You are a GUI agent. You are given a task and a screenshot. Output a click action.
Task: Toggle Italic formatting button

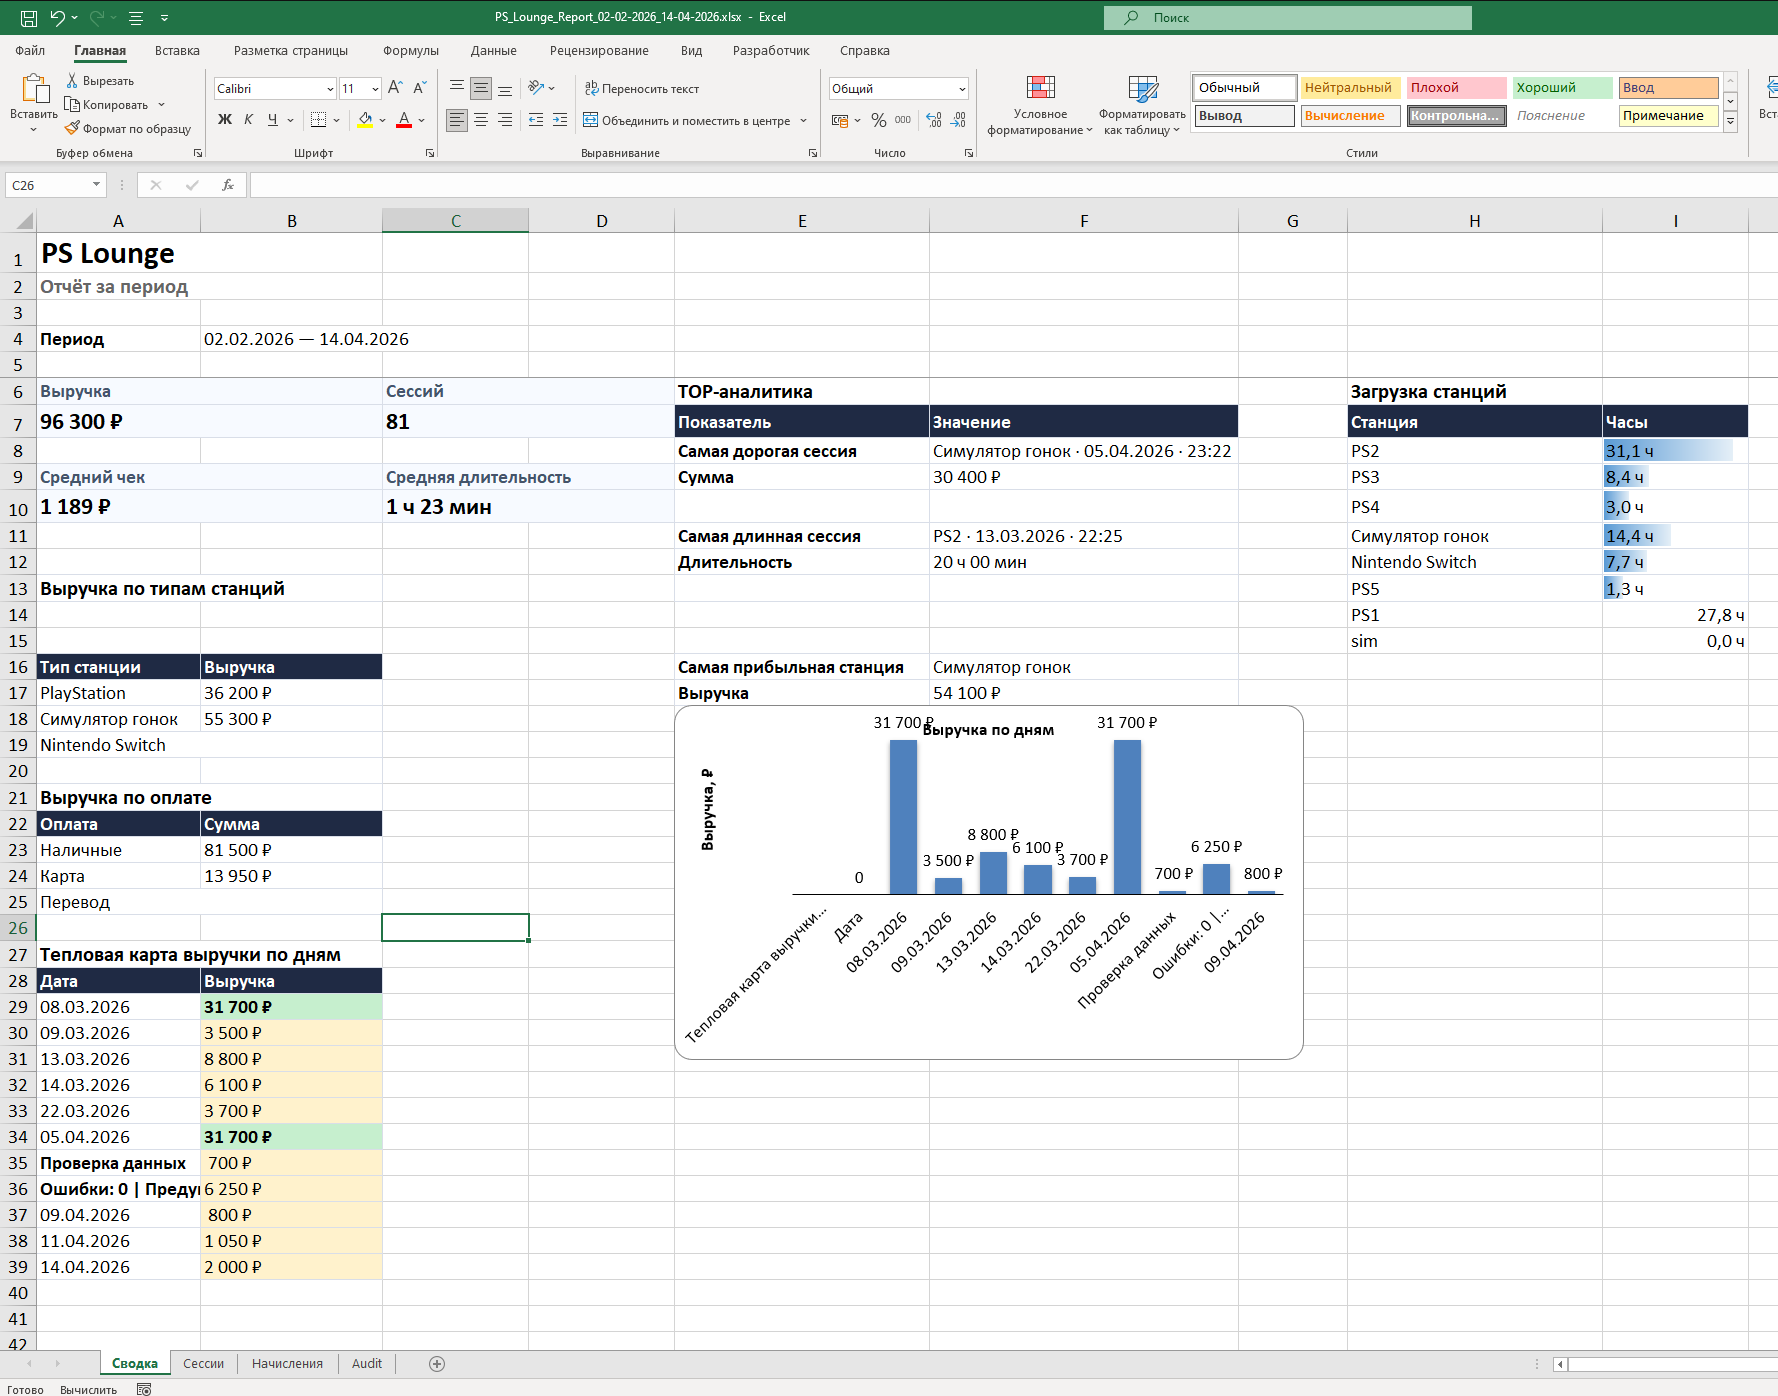pyautogui.click(x=248, y=120)
